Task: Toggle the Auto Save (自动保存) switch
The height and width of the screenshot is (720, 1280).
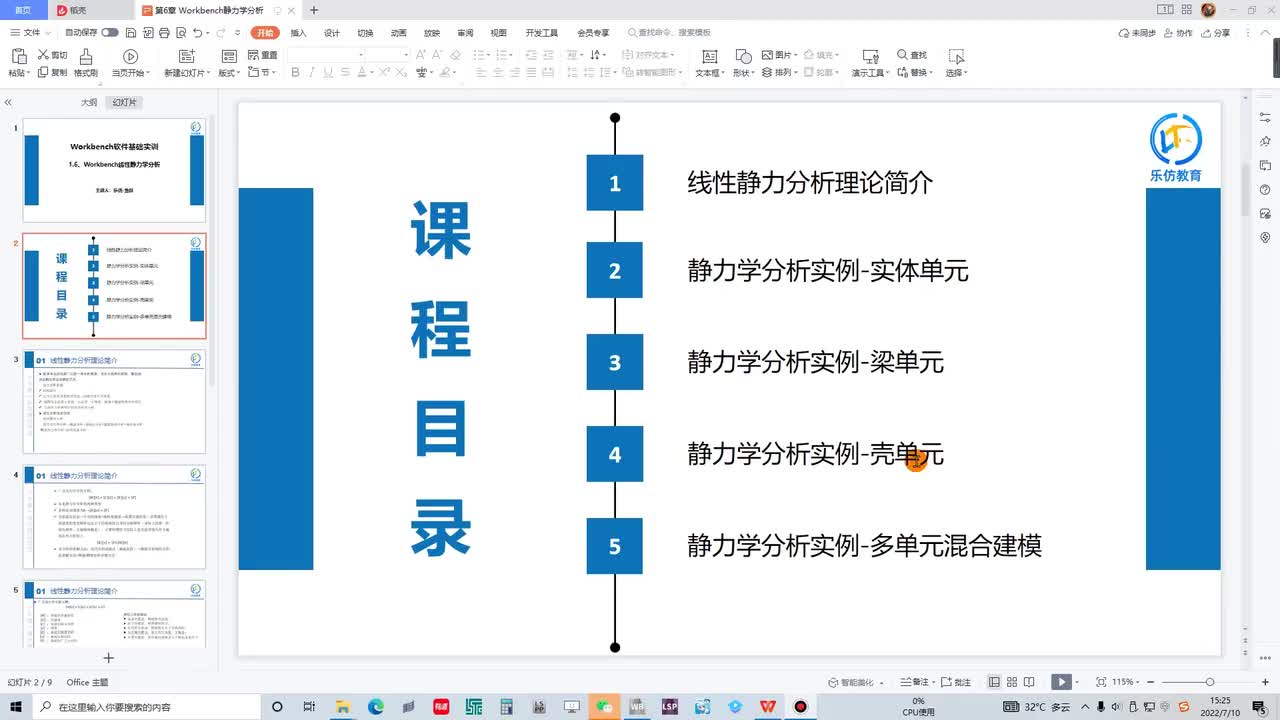Action: click(x=110, y=33)
